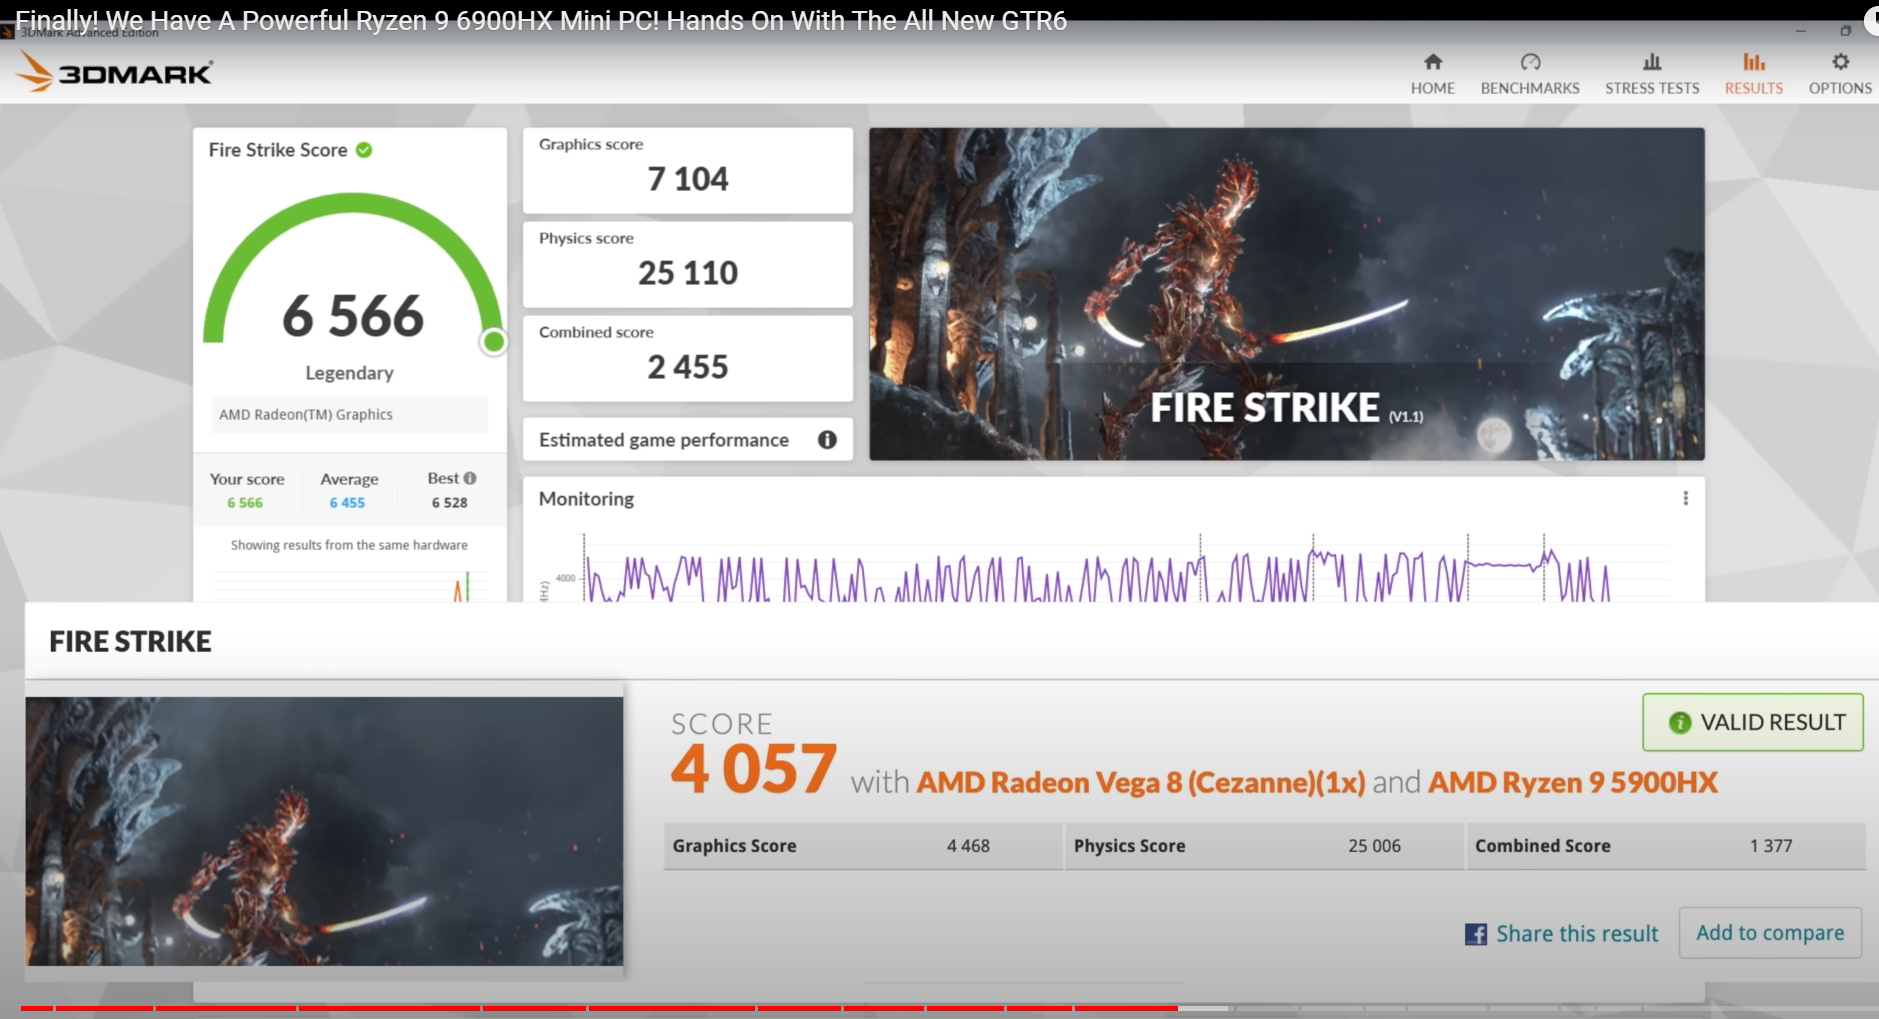
Task: Expand the Estimated game performance panel
Action: click(688, 440)
